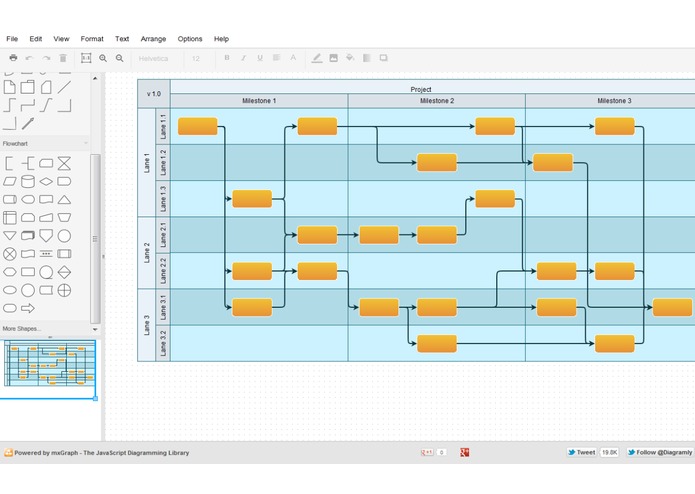Click the red Google Plus icon
695x494 pixels.
tap(465, 452)
